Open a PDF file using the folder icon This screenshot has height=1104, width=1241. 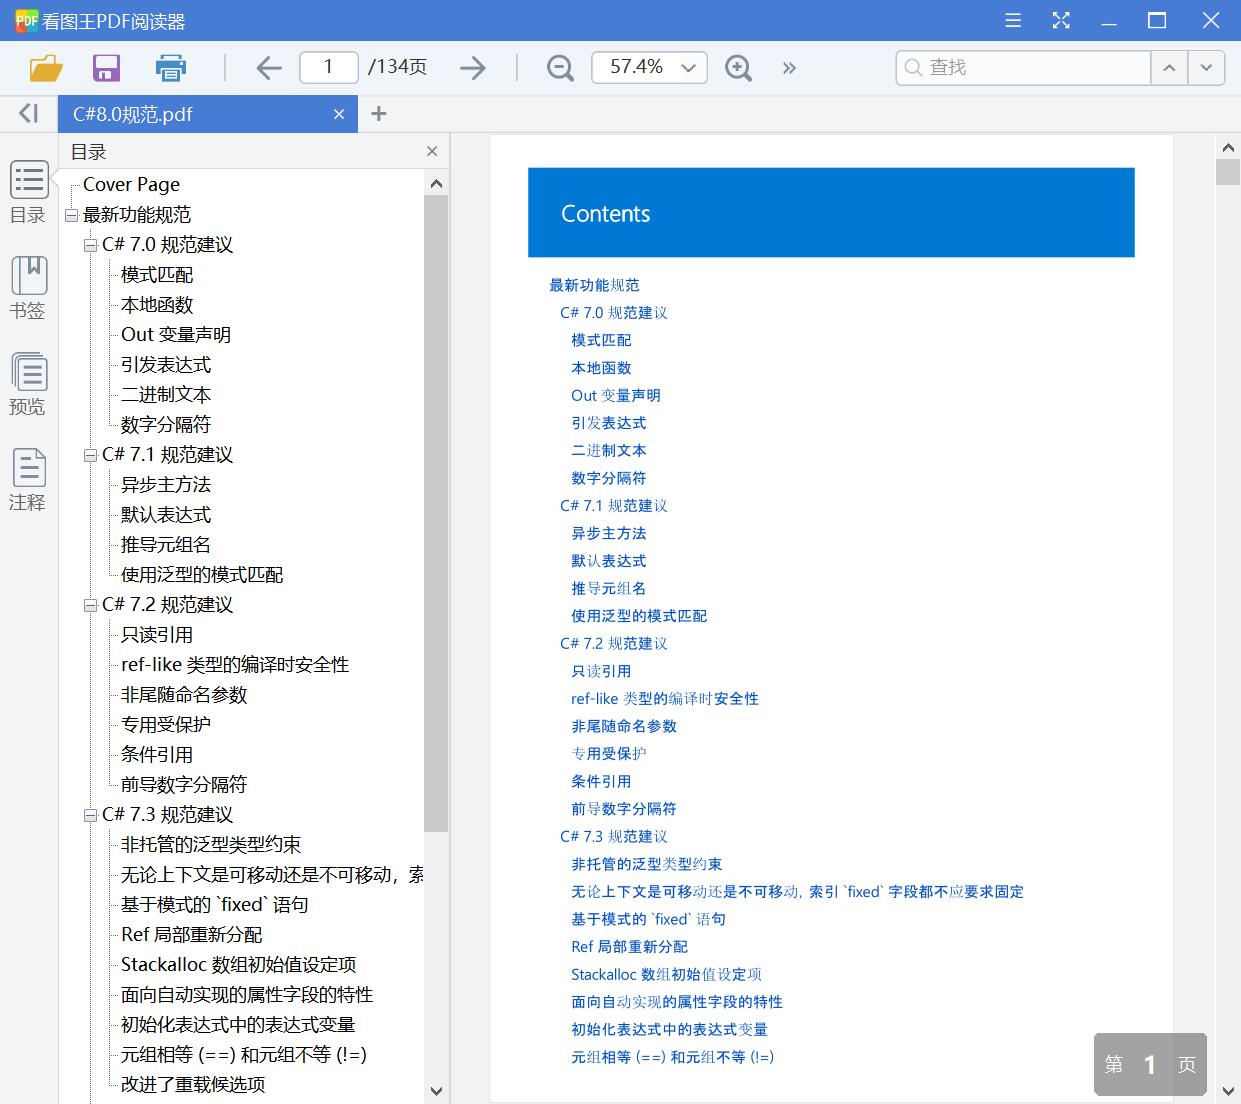[x=43, y=67]
